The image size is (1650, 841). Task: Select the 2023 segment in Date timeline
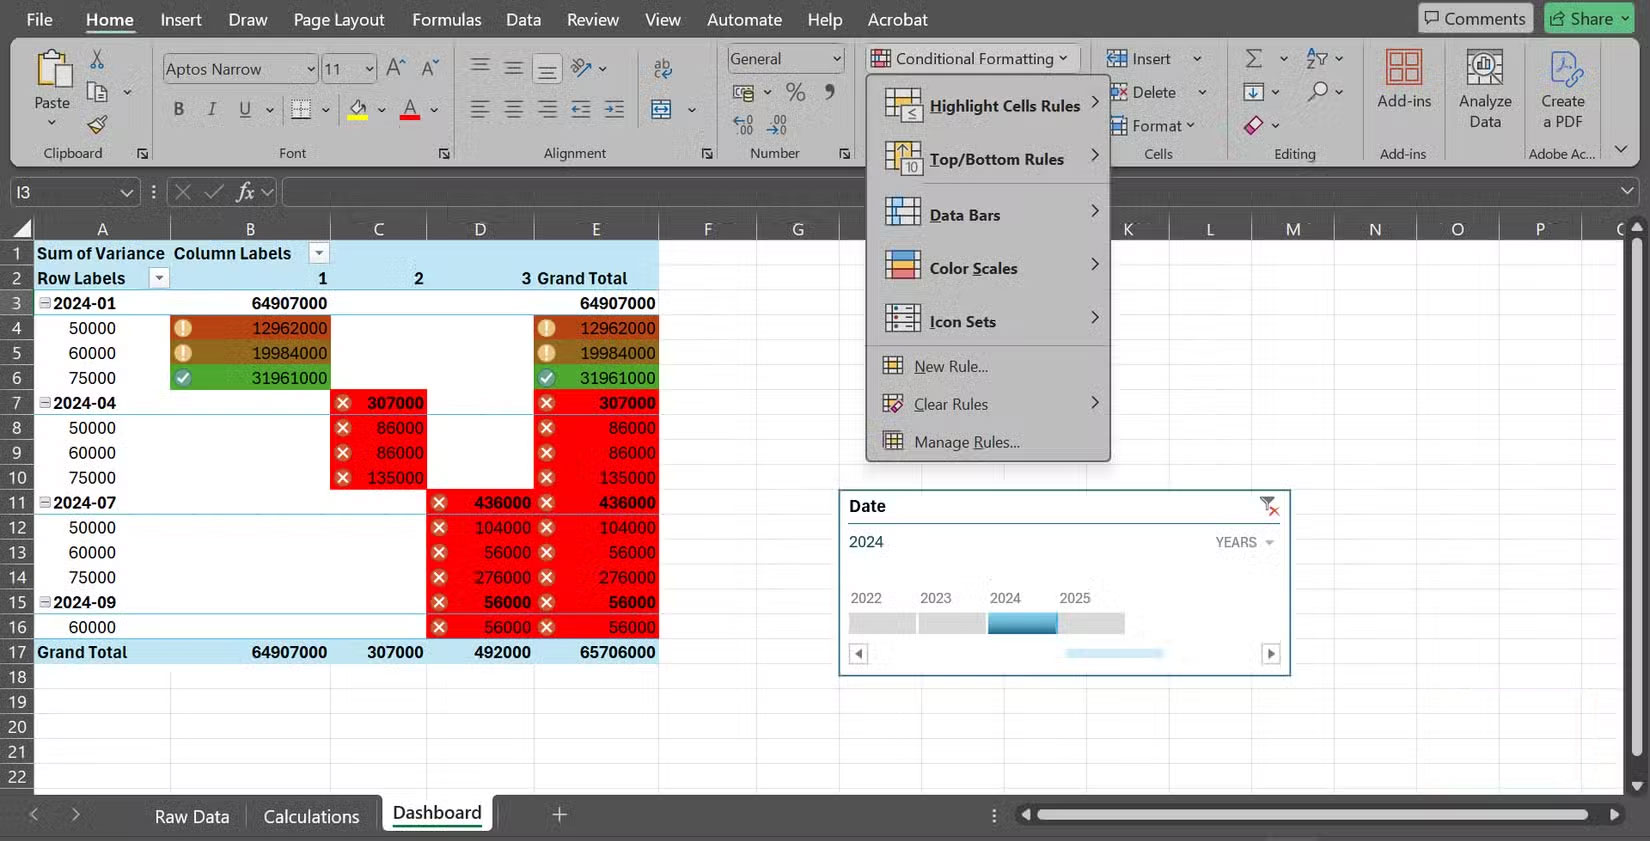[x=951, y=624]
